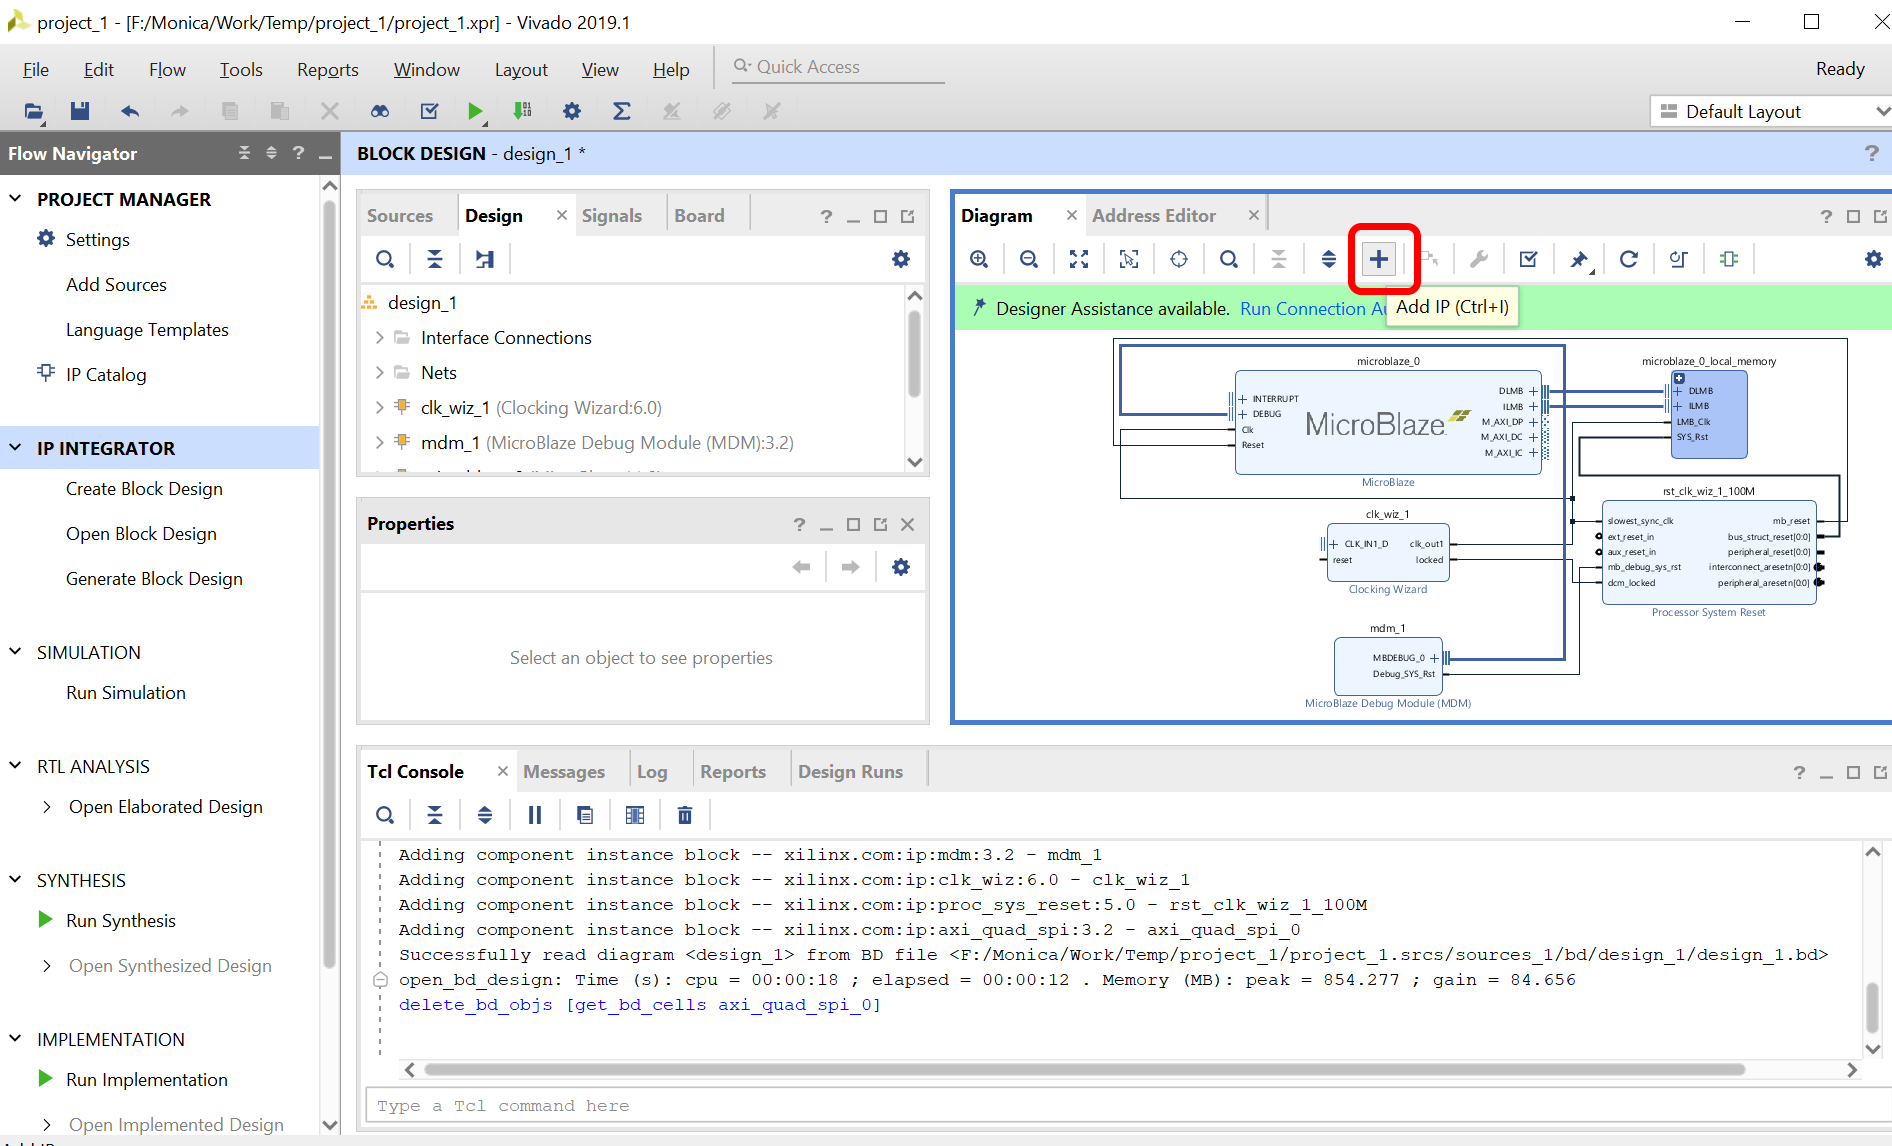
Task: Expand Open Elaborated Design chevron
Action: 47,807
